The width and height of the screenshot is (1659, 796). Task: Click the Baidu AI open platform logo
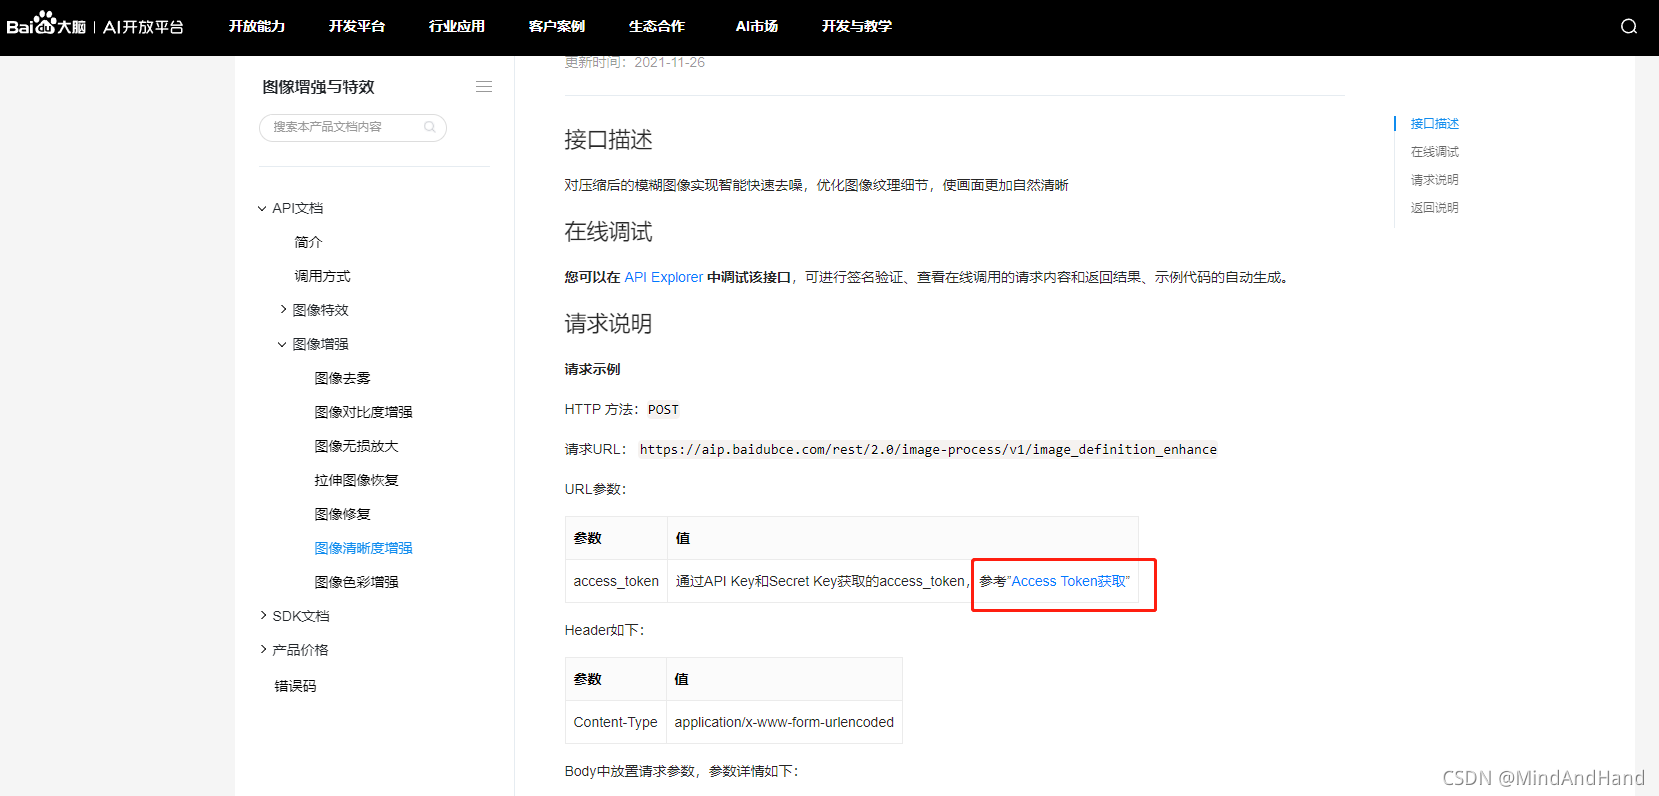tap(95, 25)
